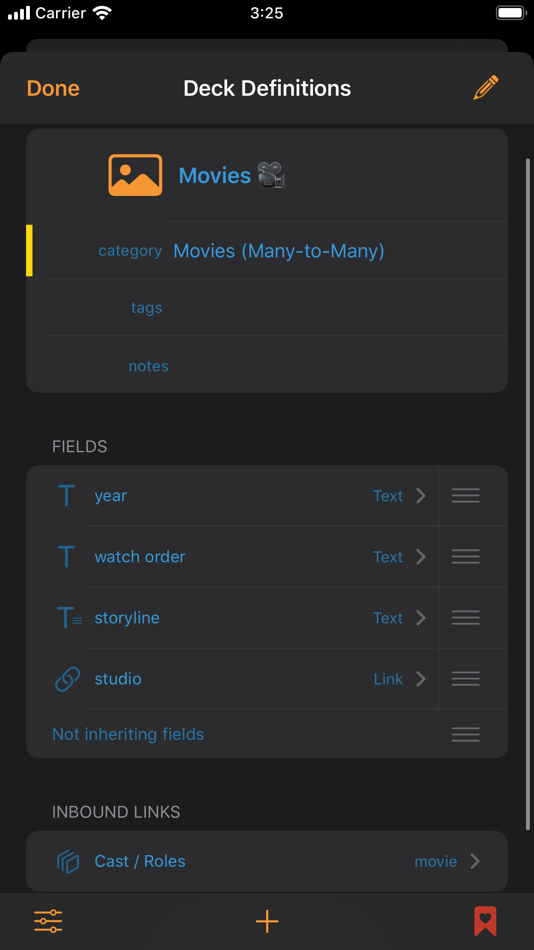Tap the red heart bookmark icon

[x=485, y=921]
